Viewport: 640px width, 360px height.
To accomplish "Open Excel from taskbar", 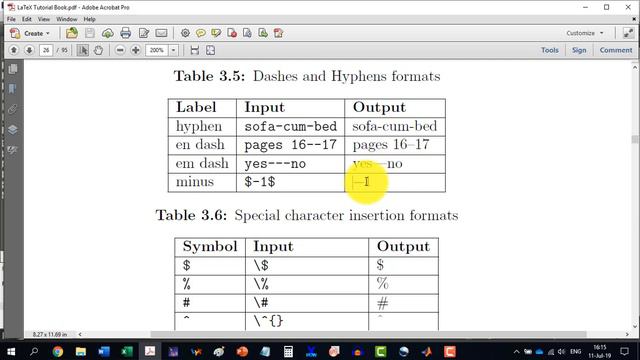I will [x=127, y=351].
